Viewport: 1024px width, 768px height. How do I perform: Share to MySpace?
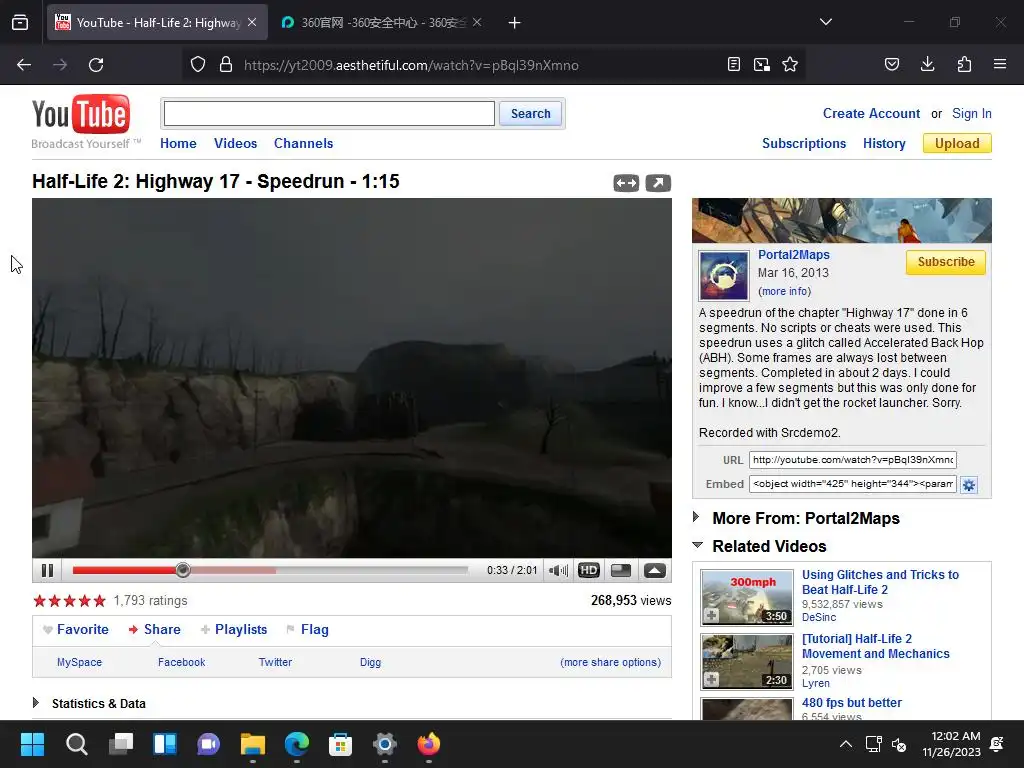click(x=79, y=662)
